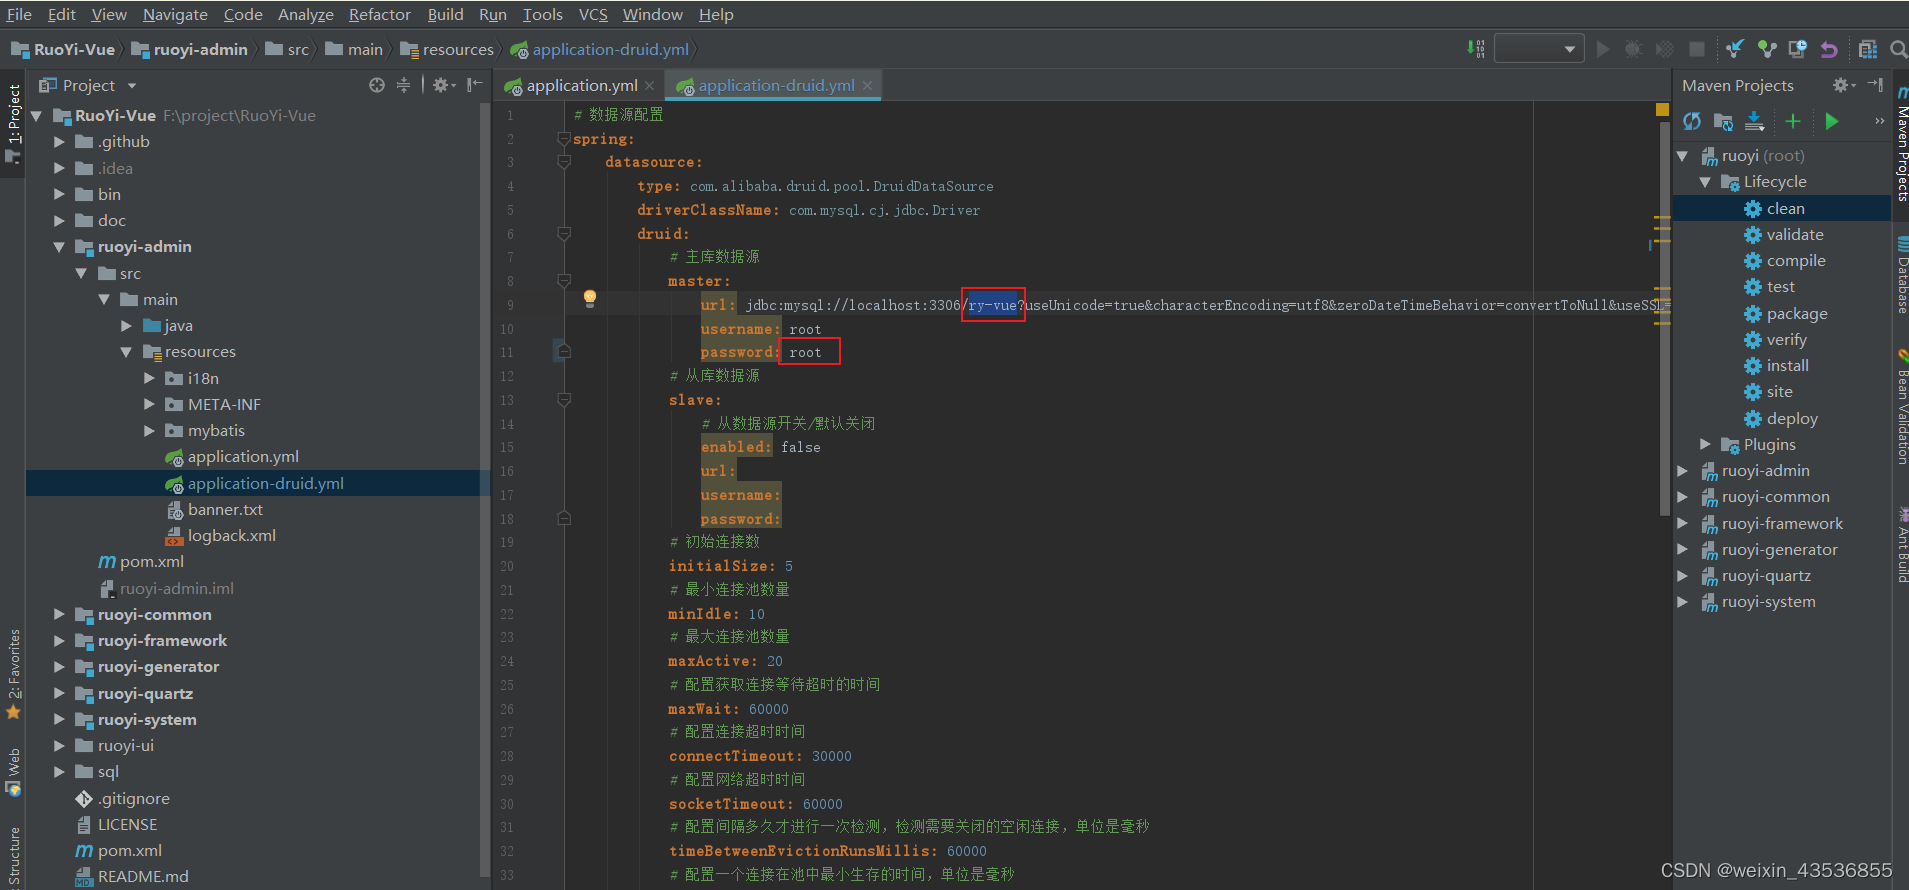Click the Stop square icon
The height and width of the screenshot is (890, 1909).
1697,49
